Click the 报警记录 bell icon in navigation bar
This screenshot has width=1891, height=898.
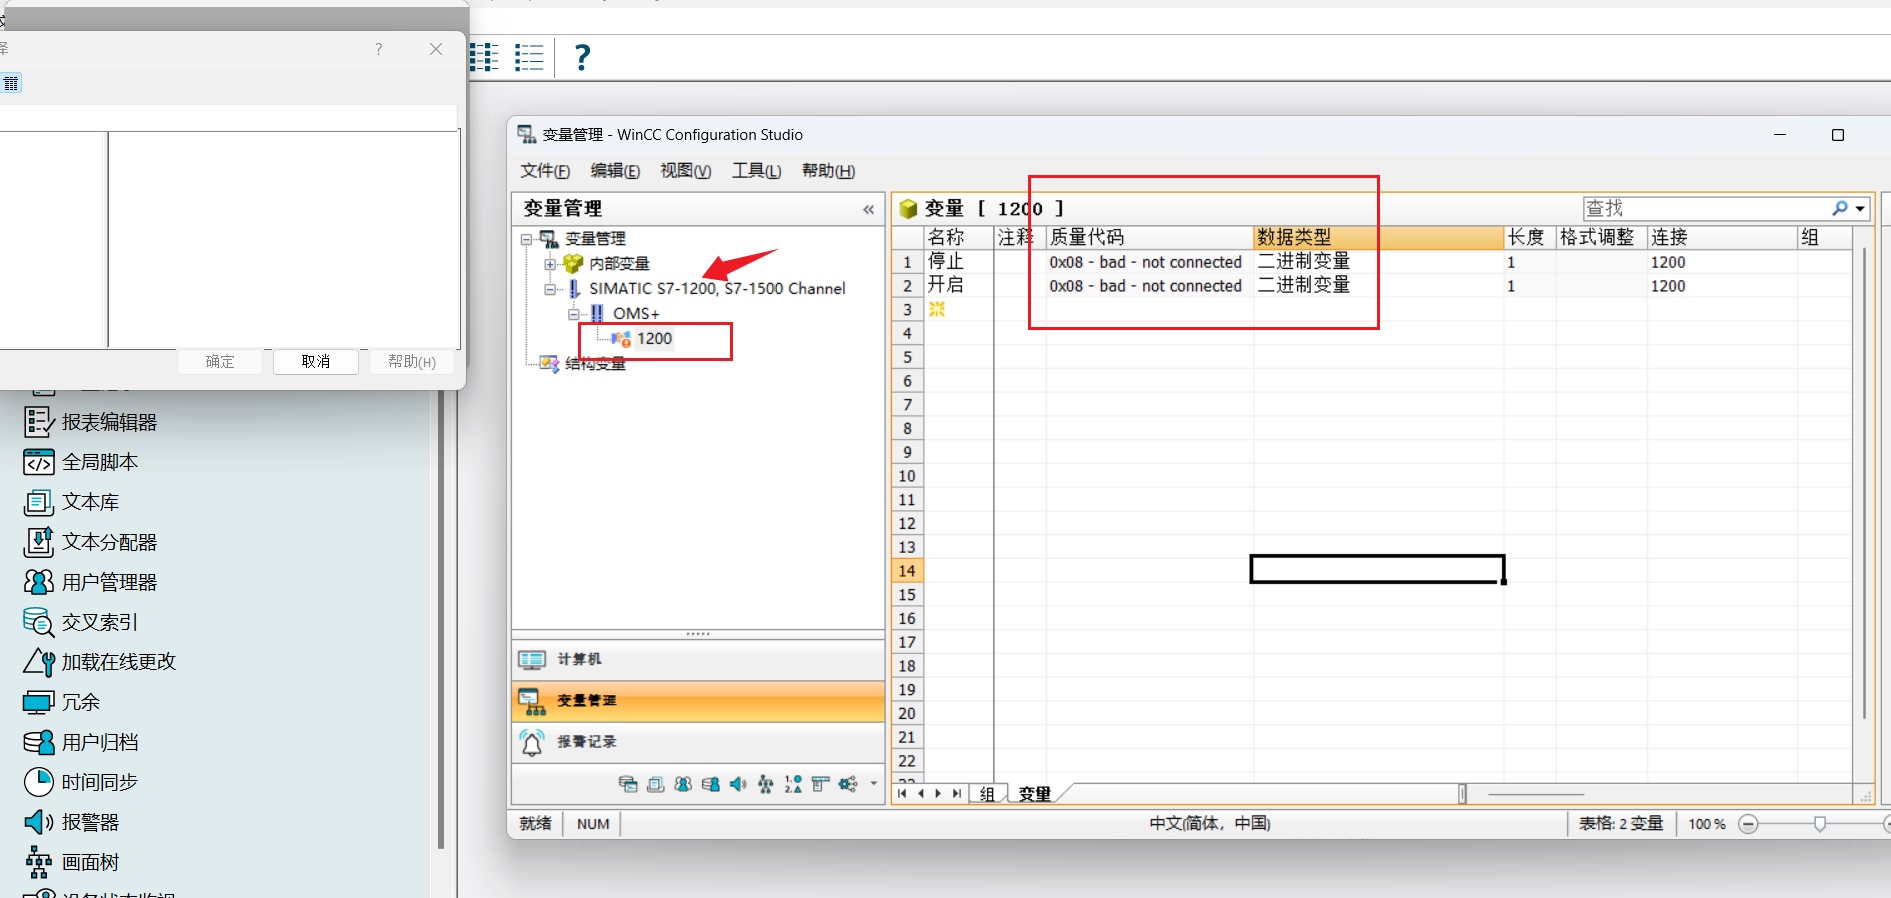[x=532, y=742]
